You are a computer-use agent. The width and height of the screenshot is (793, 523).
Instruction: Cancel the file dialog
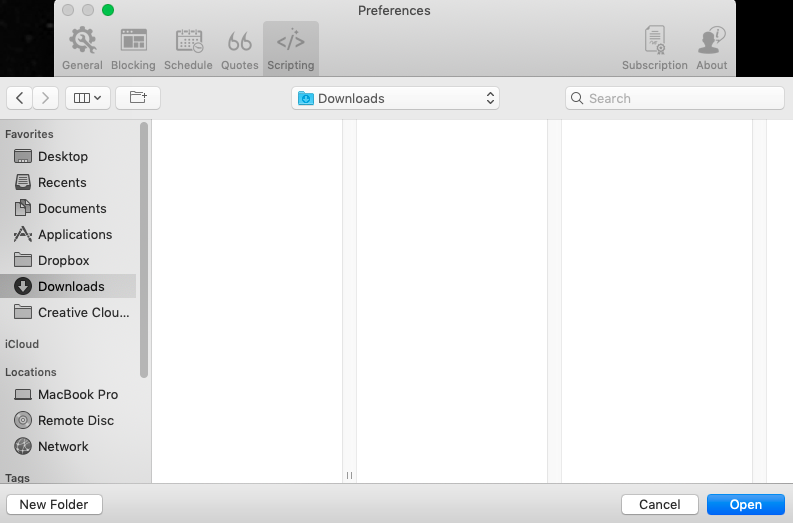pos(659,504)
